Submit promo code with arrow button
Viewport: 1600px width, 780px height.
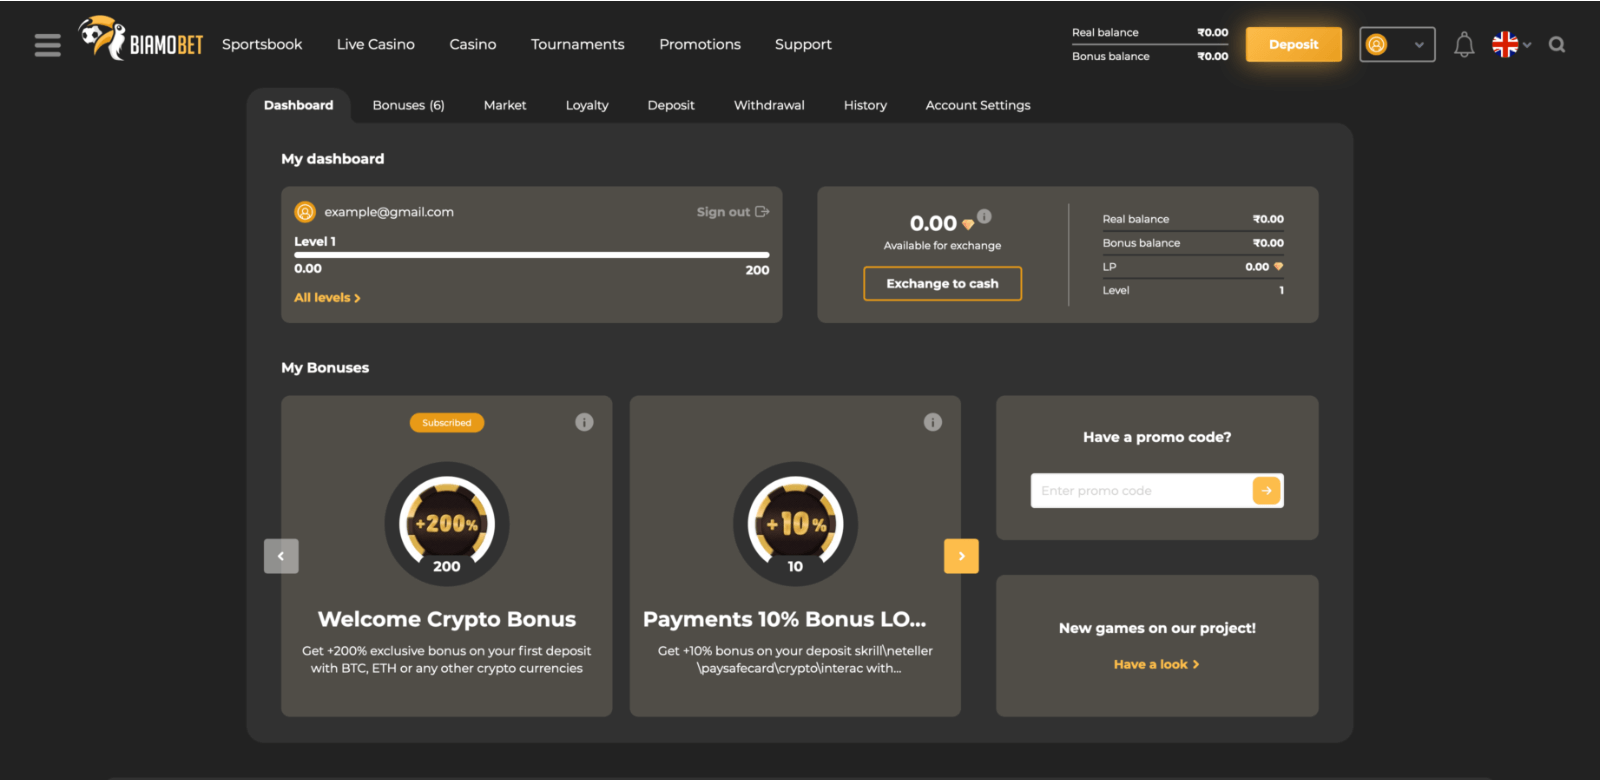[x=1267, y=491]
